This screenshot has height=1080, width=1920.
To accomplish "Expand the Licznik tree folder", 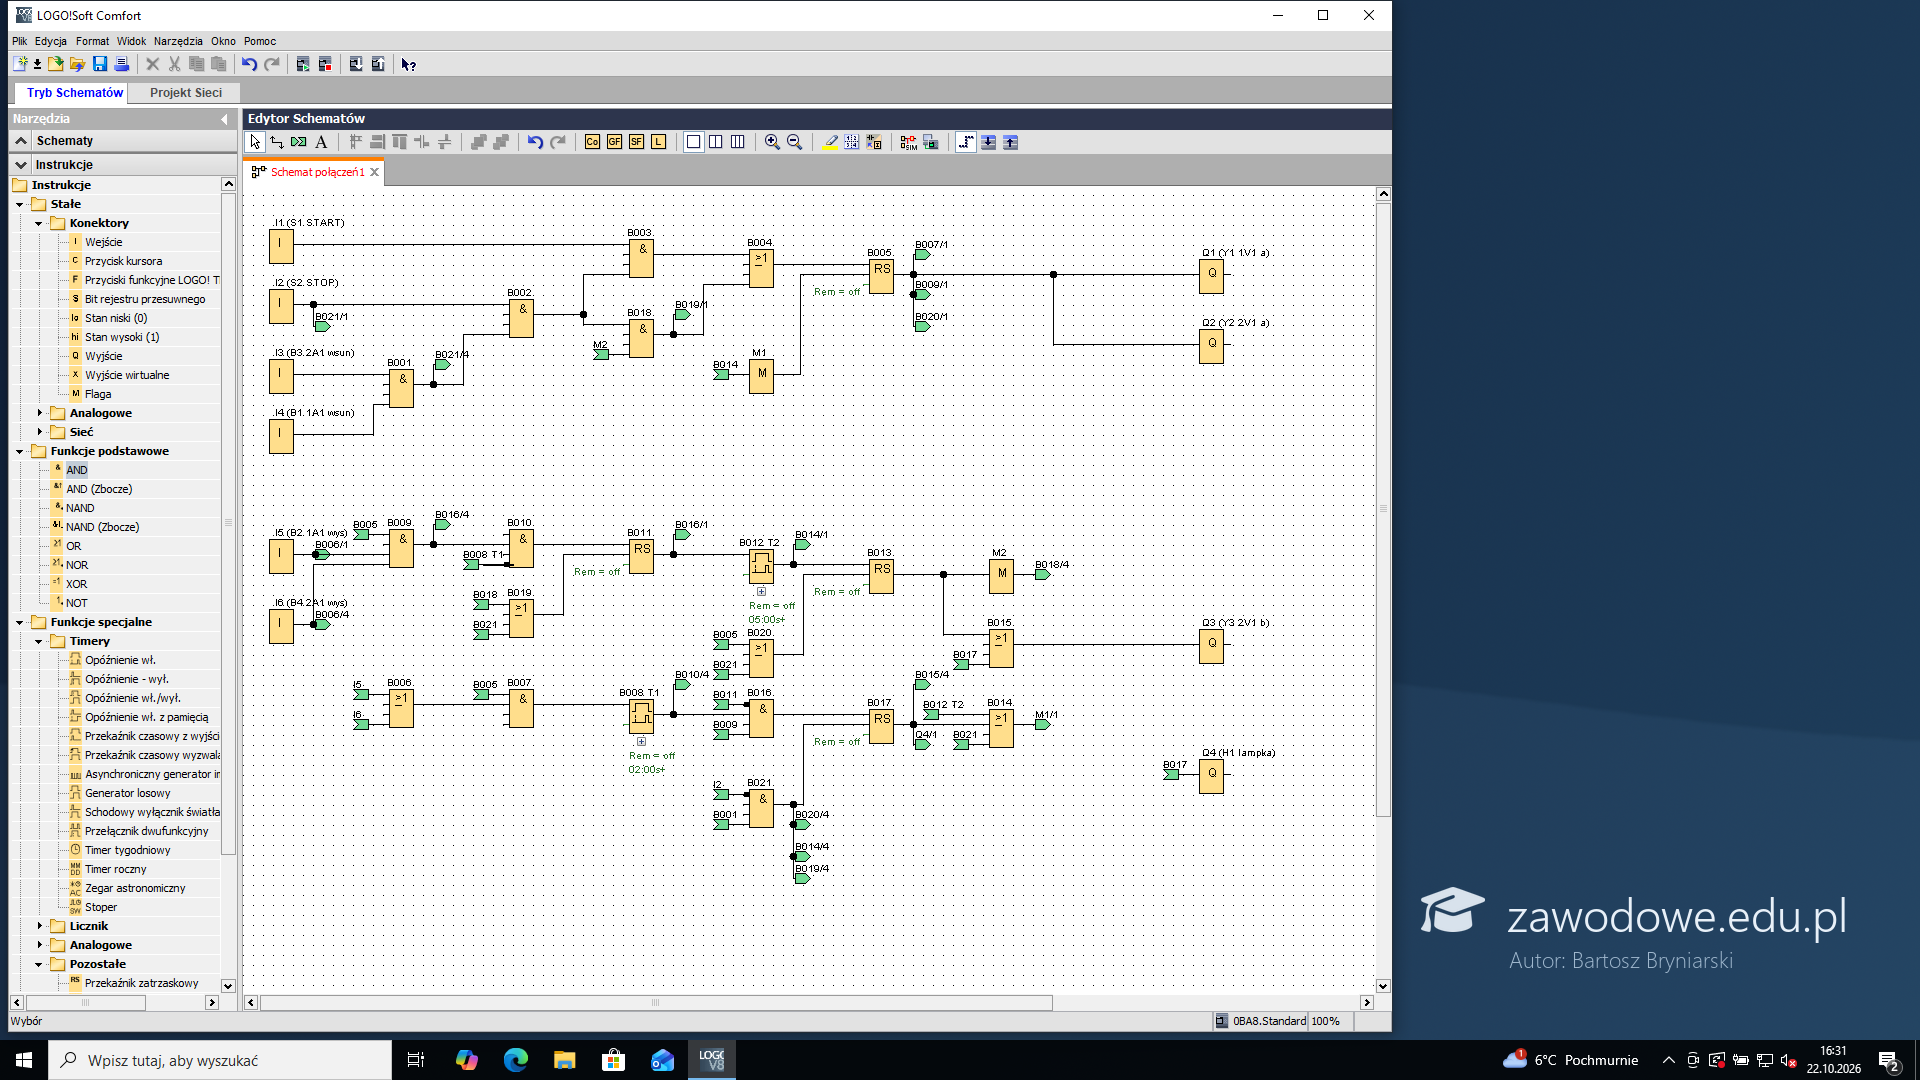I will click(x=39, y=926).
